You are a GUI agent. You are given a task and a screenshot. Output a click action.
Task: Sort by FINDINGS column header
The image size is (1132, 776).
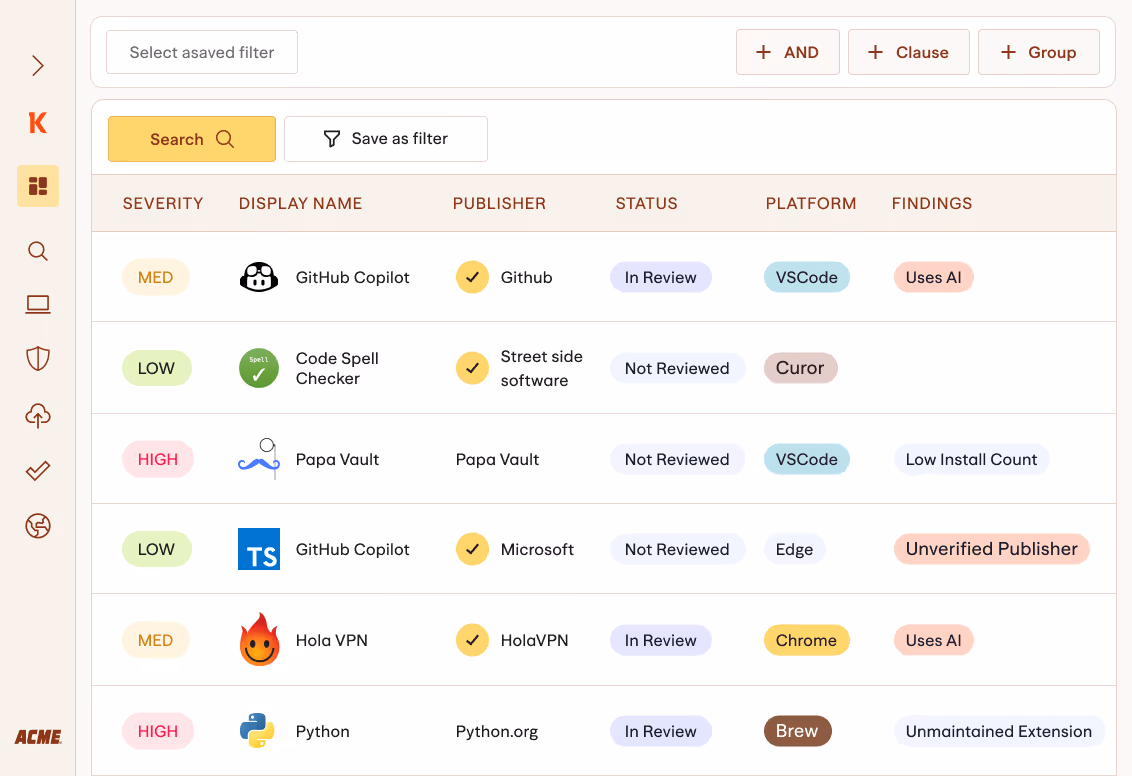pos(931,204)
